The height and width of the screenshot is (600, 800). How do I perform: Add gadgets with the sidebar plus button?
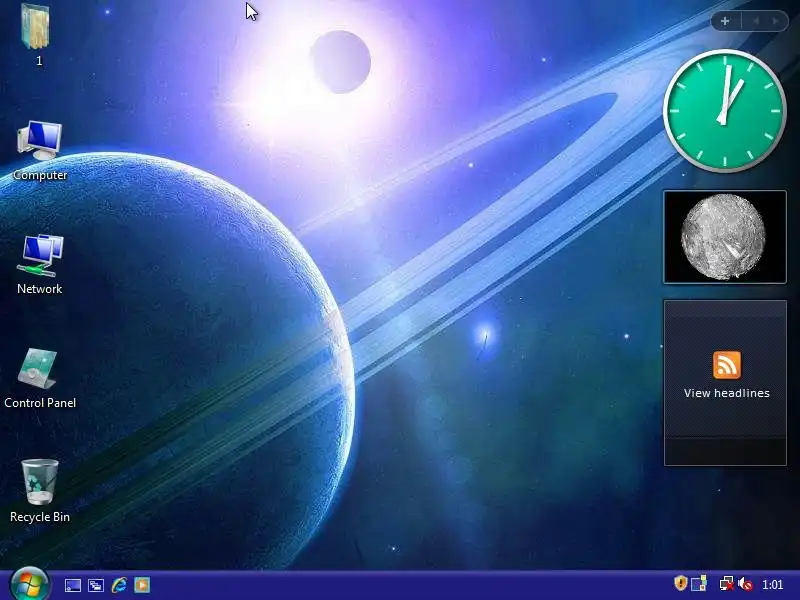[x=725, y=21]
